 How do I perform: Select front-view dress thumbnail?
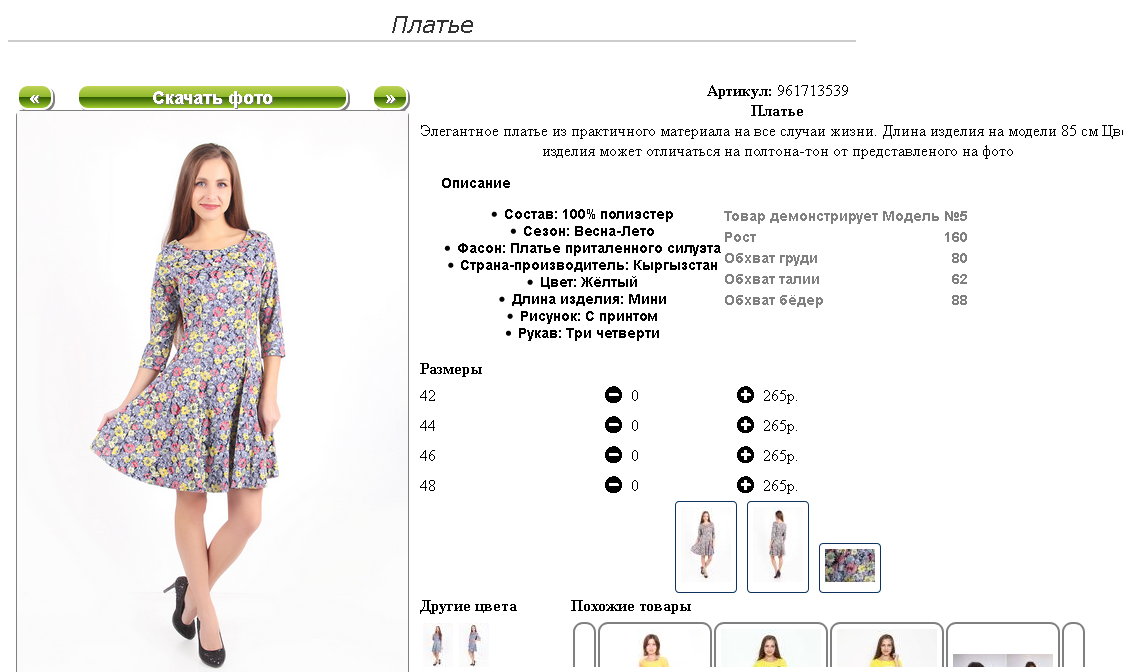pos(705,547)
